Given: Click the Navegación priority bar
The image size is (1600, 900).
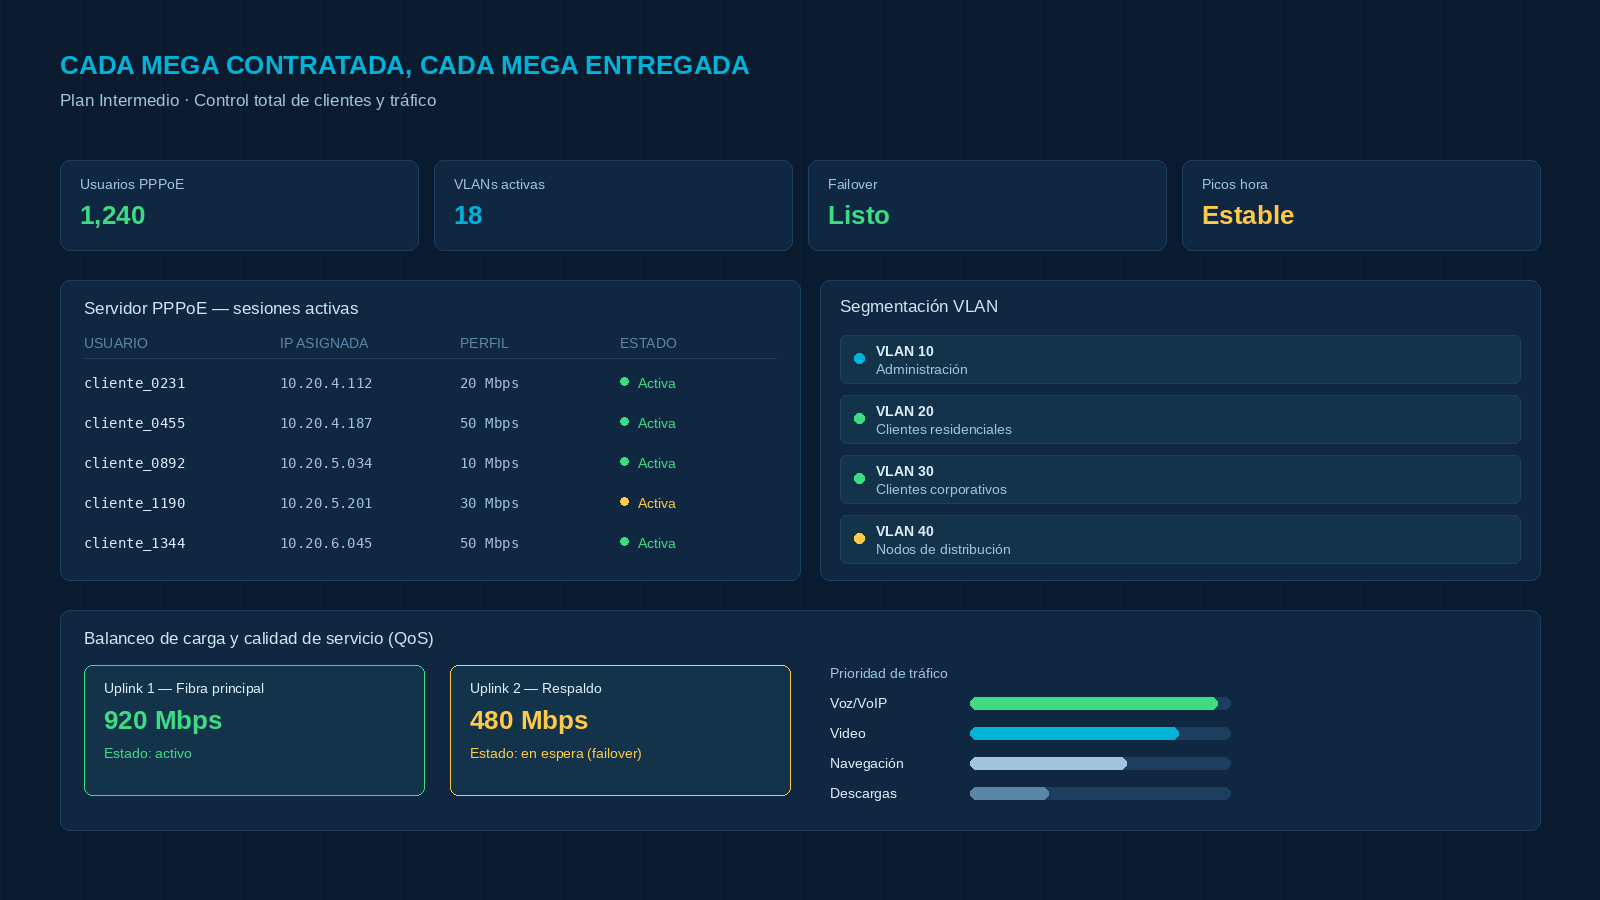Looking at the screenshot, I should (x=1100, y=764).
